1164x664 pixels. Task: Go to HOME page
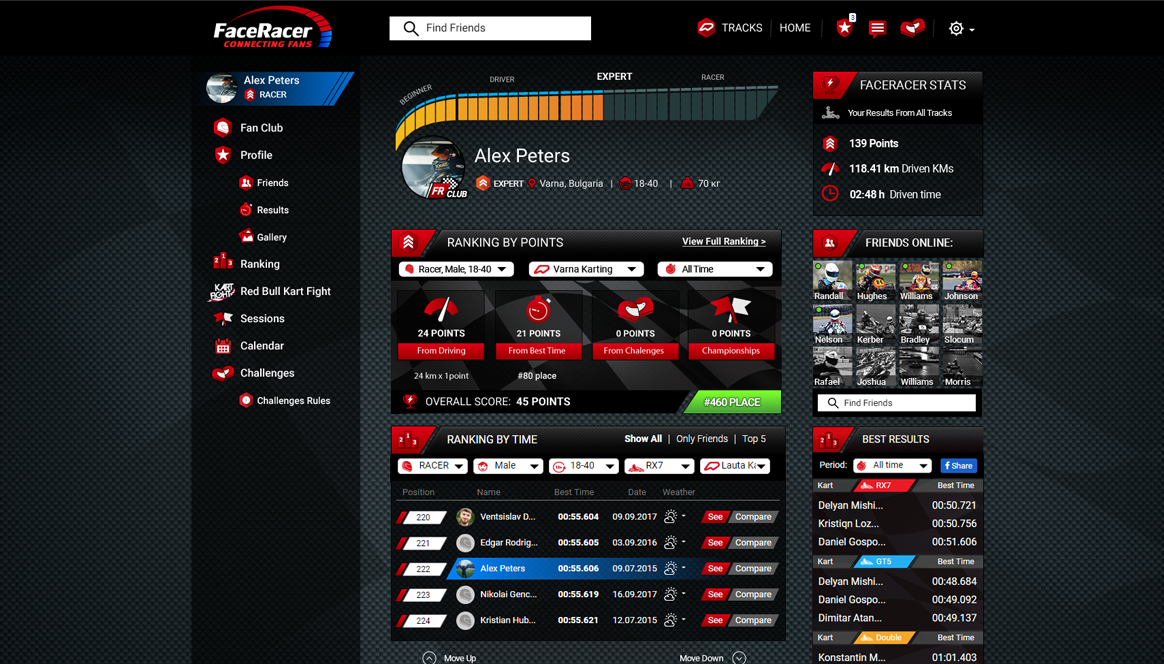click(x=794, y=27)
